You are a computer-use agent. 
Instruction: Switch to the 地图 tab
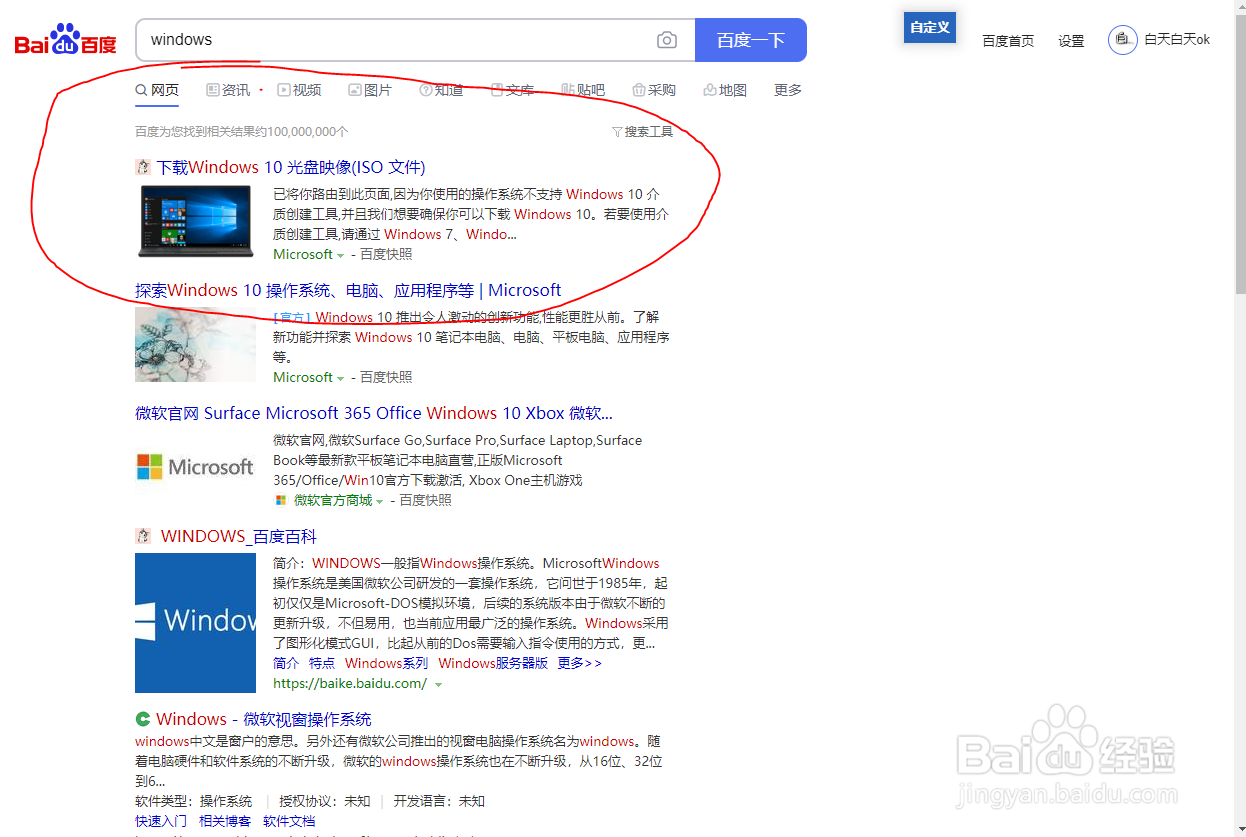(x=725, y=90)
